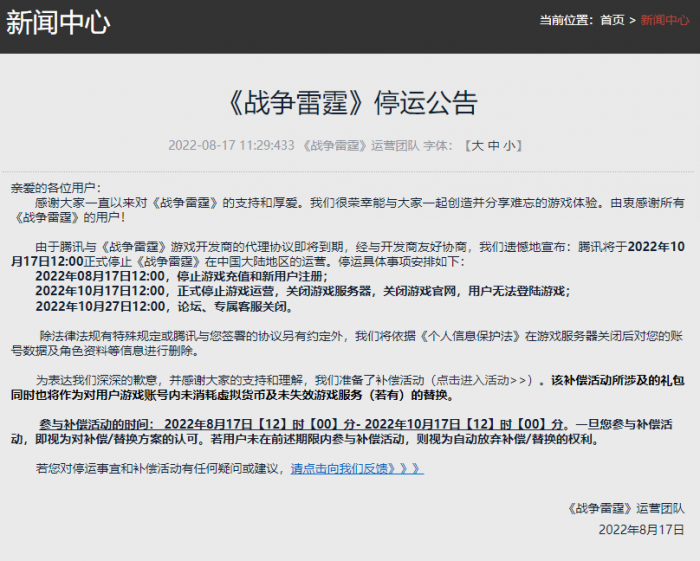
Task: Set font size to 小
Action: [509, 145]
